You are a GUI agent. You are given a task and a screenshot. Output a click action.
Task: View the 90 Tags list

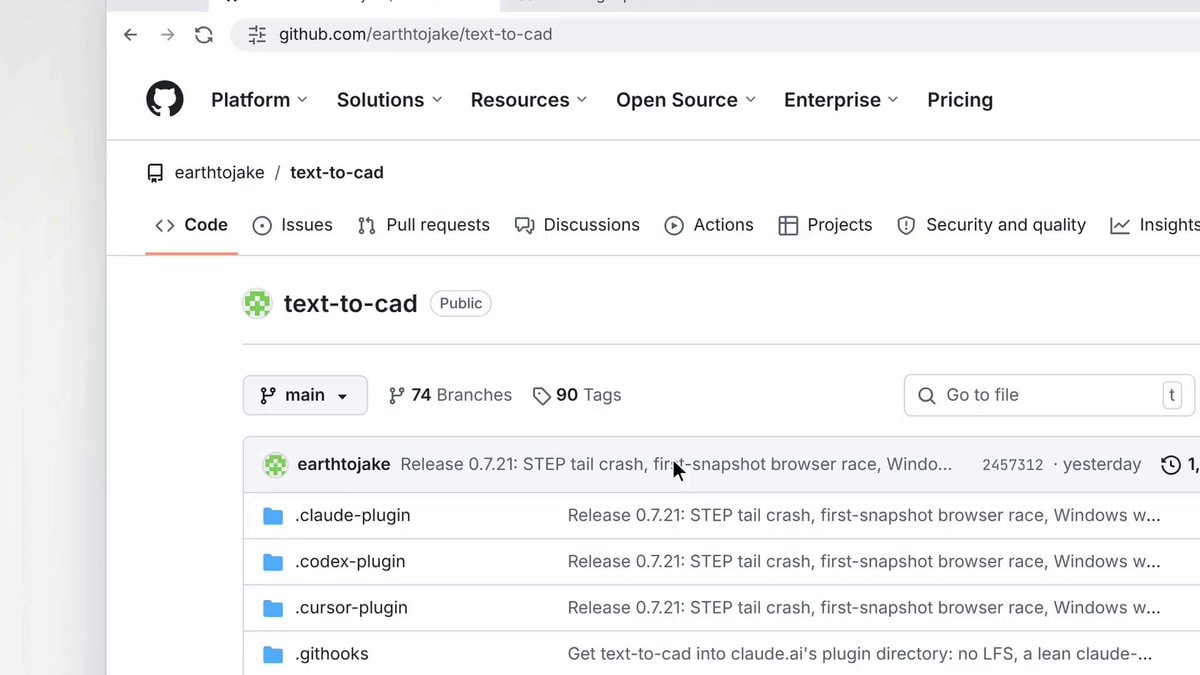pyautogui.click(x=577, y=395)
